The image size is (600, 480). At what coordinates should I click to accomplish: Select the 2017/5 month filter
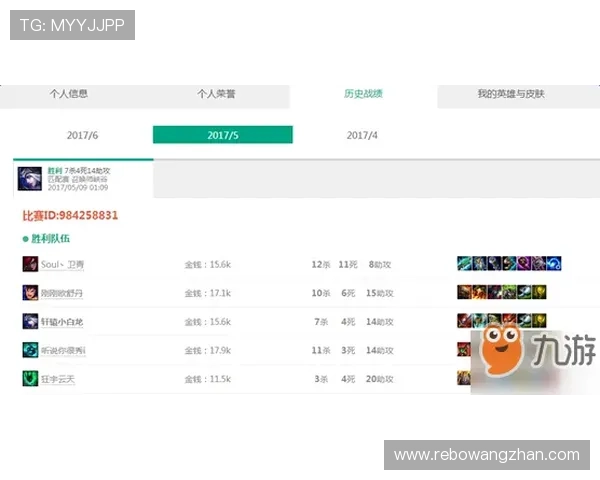222,135
